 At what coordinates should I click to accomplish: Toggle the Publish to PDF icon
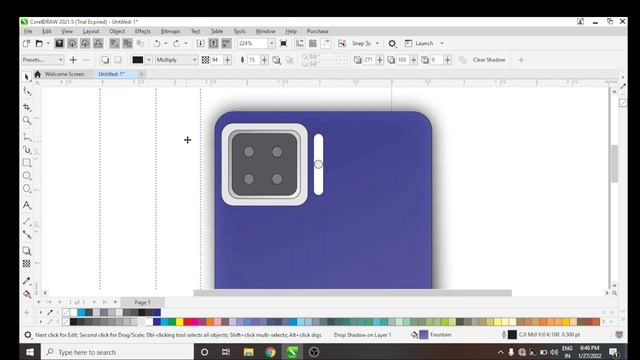(x=227, y=43)
